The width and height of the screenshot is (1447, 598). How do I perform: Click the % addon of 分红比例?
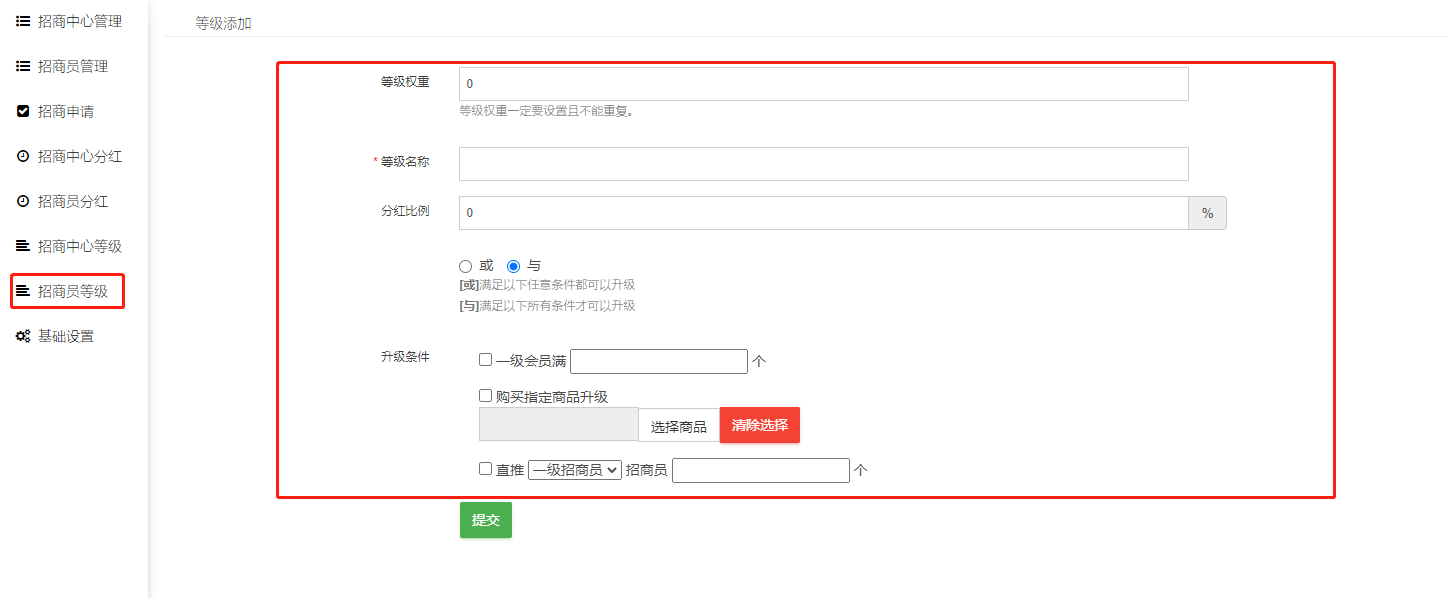click(x=1207, y=213)
